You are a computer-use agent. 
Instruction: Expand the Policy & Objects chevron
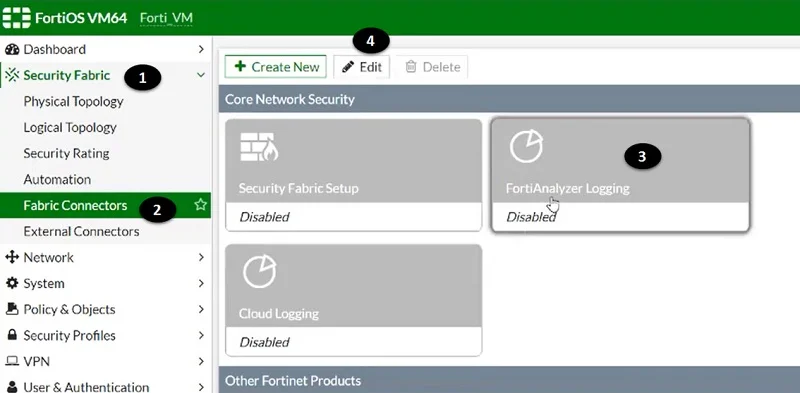[201, 309]
